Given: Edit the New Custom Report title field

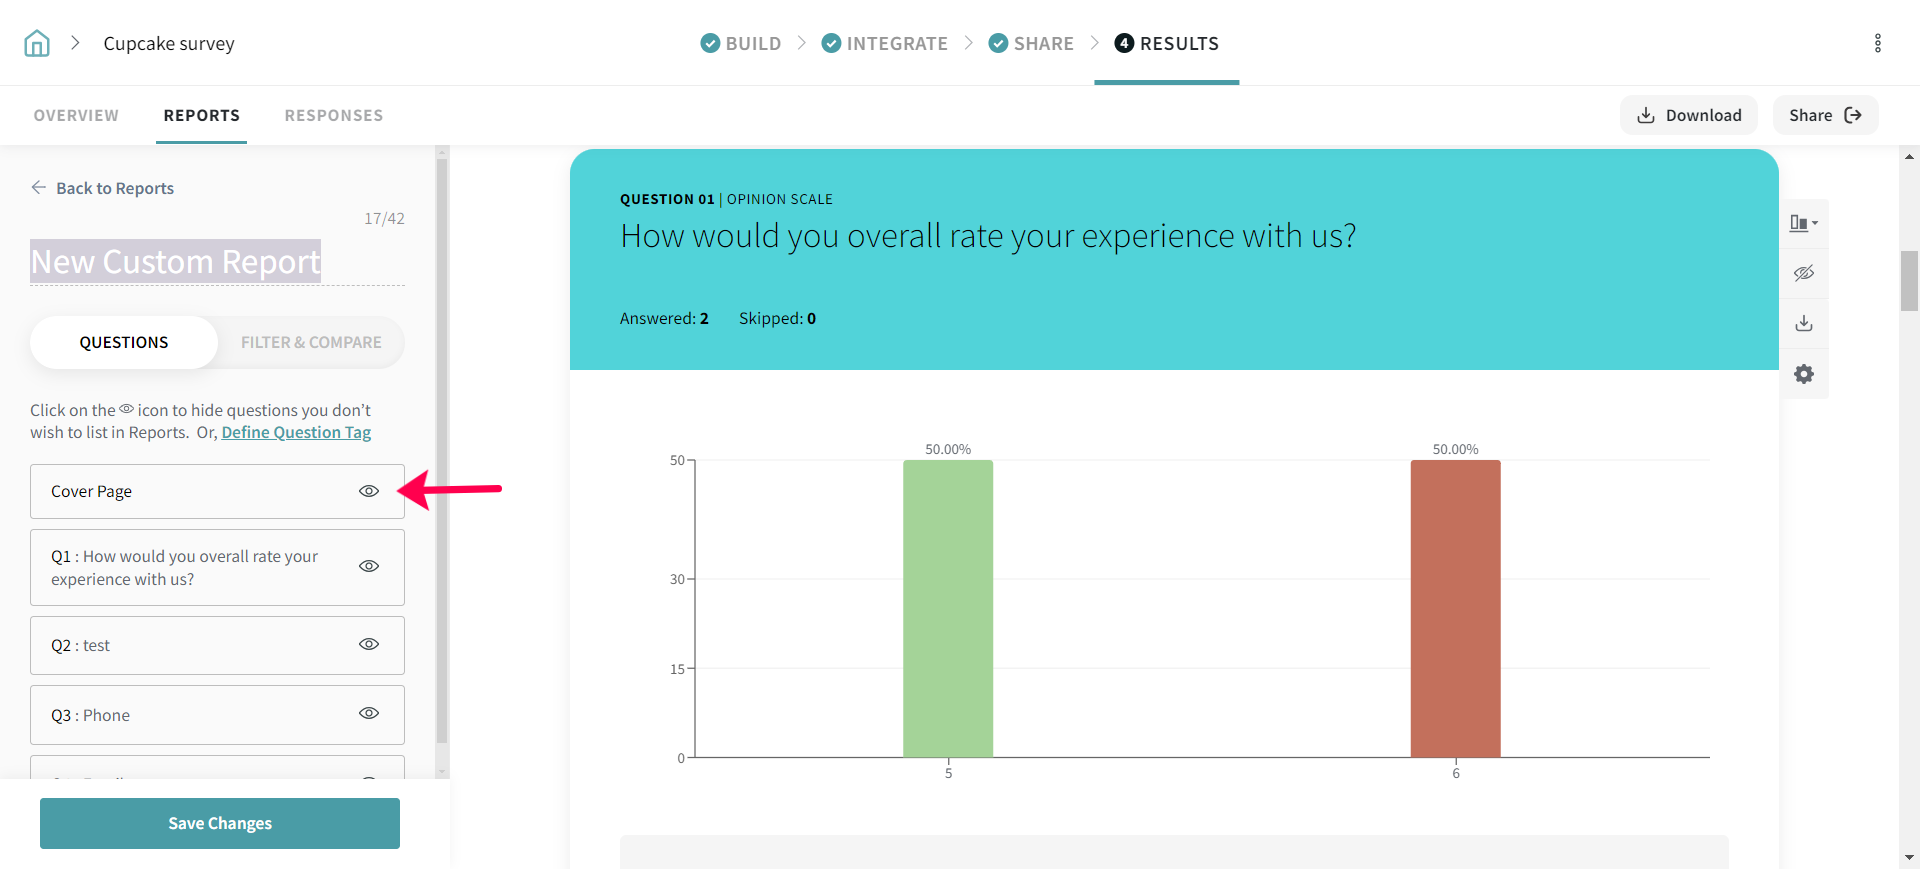Looking at the screenshot, I should point(176,261).
